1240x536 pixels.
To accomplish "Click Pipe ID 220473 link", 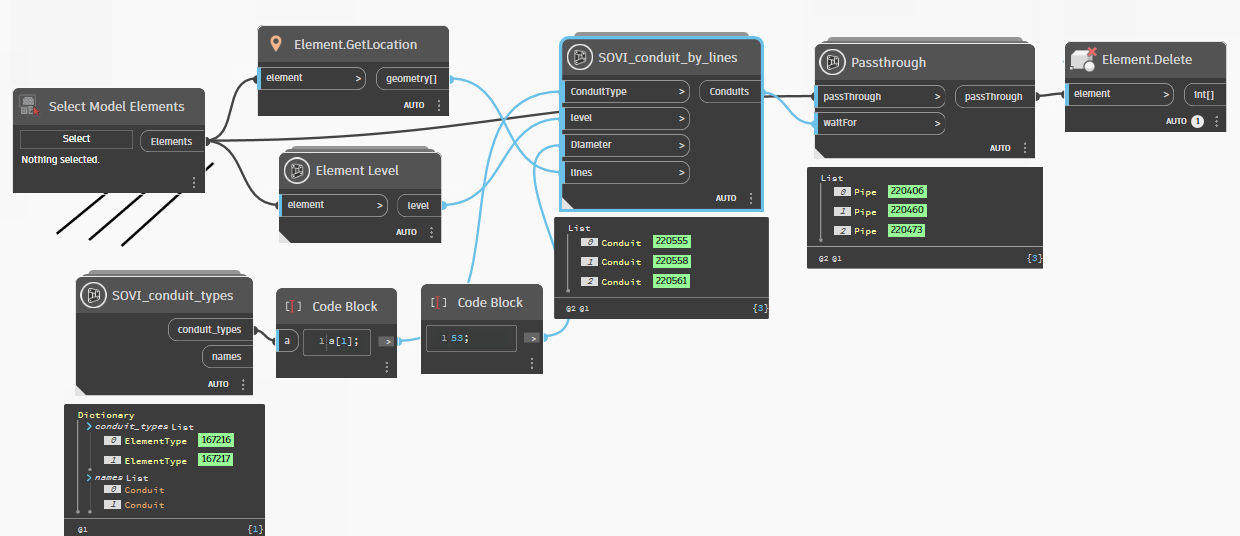I will pyautogui.click(x=907, y=230).
